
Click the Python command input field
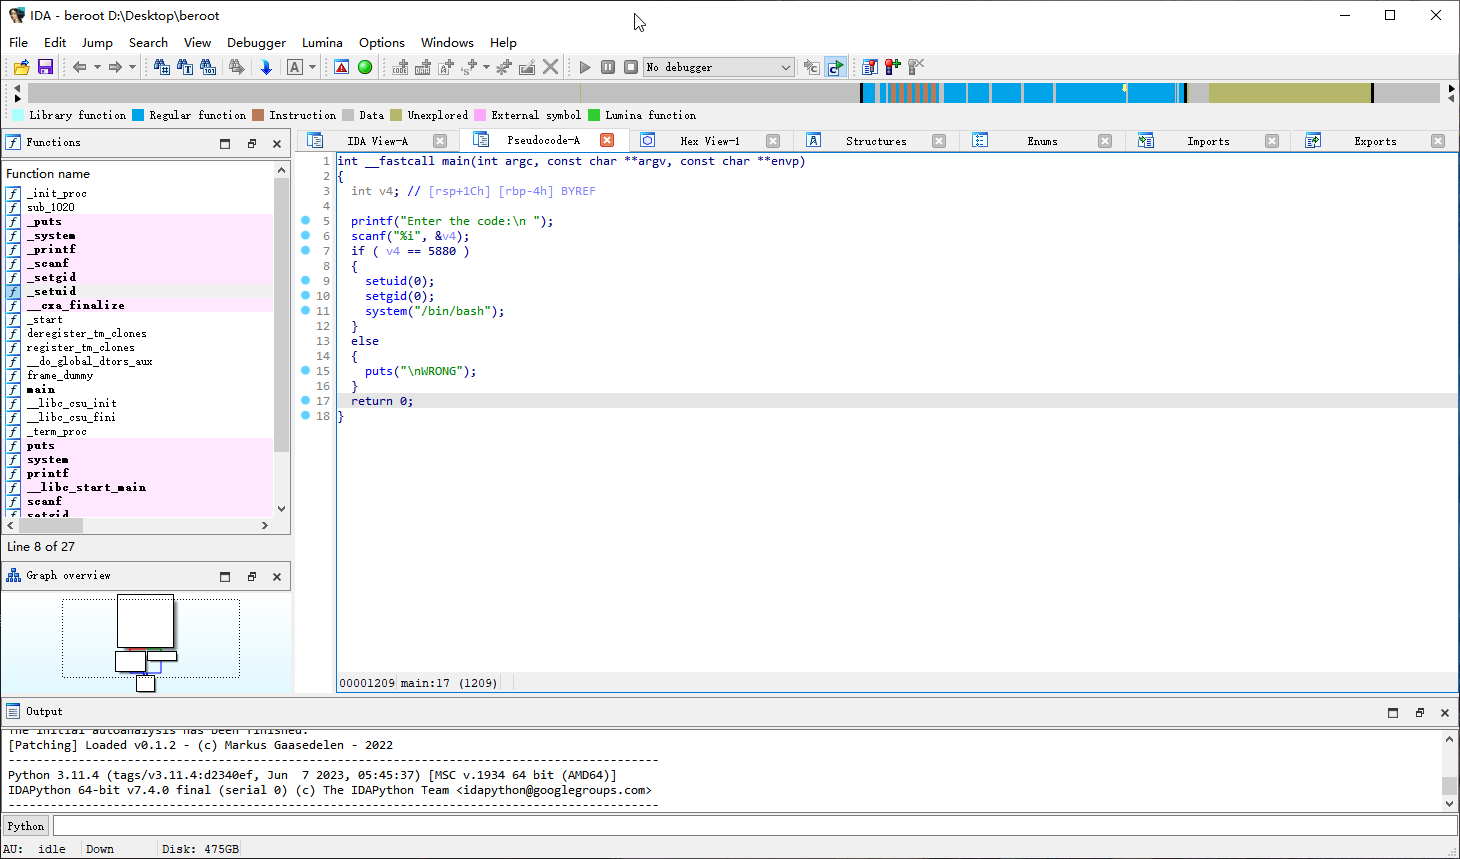(755, 826)
